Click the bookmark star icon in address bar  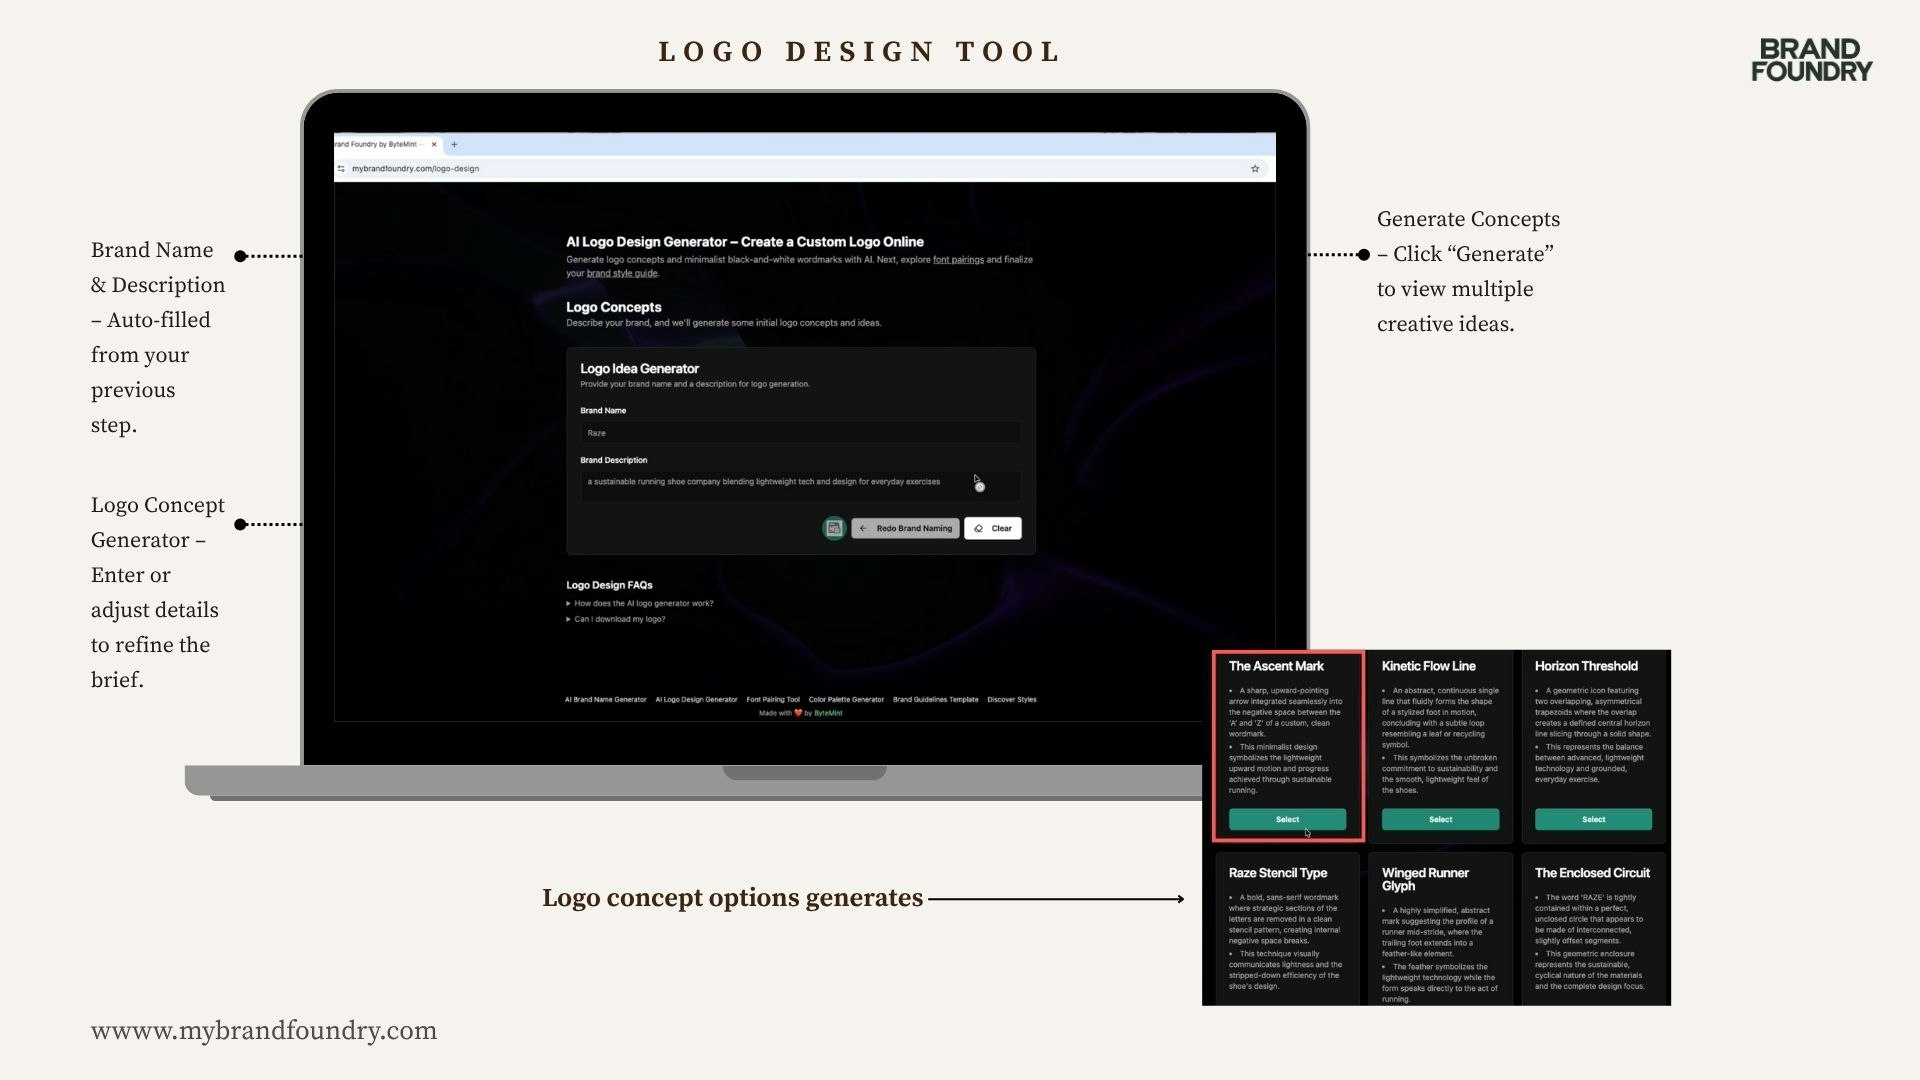pyautogui.click(x=1255, y=169)
